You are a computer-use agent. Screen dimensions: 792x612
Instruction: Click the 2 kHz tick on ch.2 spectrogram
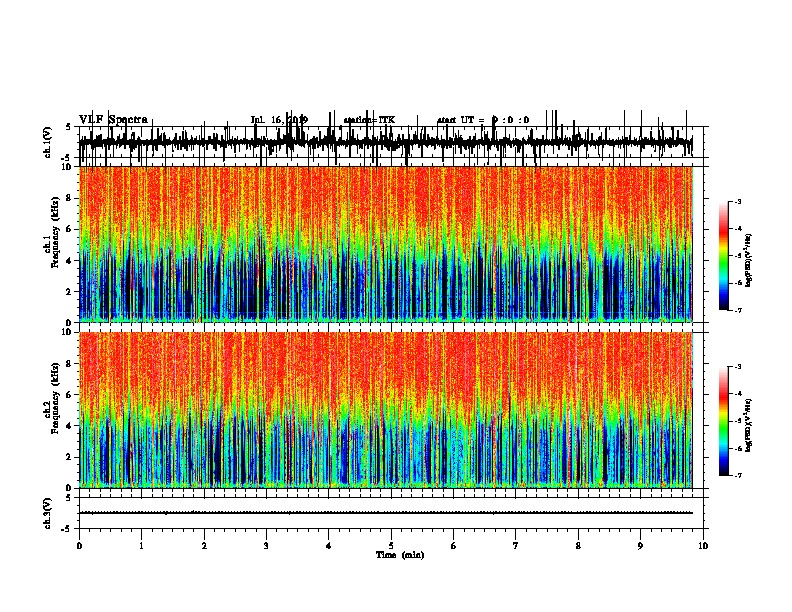click(69, 457)
